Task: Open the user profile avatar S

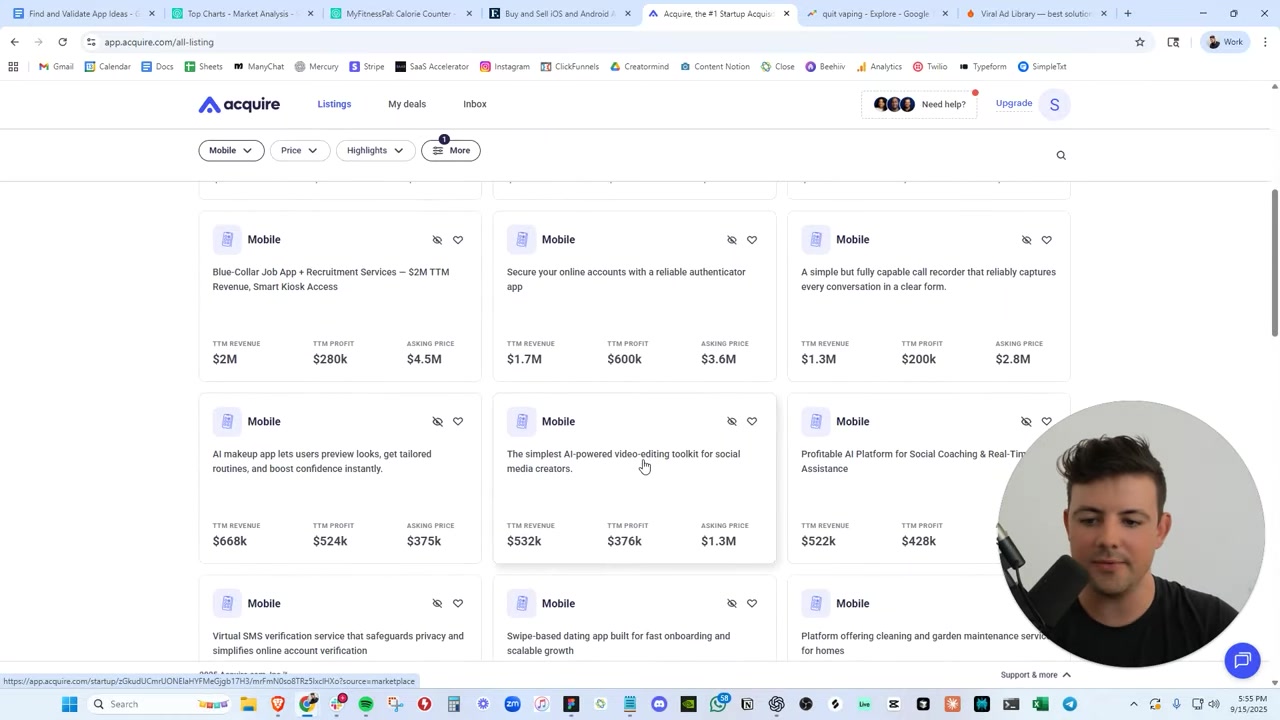Action: point(1054,104)
